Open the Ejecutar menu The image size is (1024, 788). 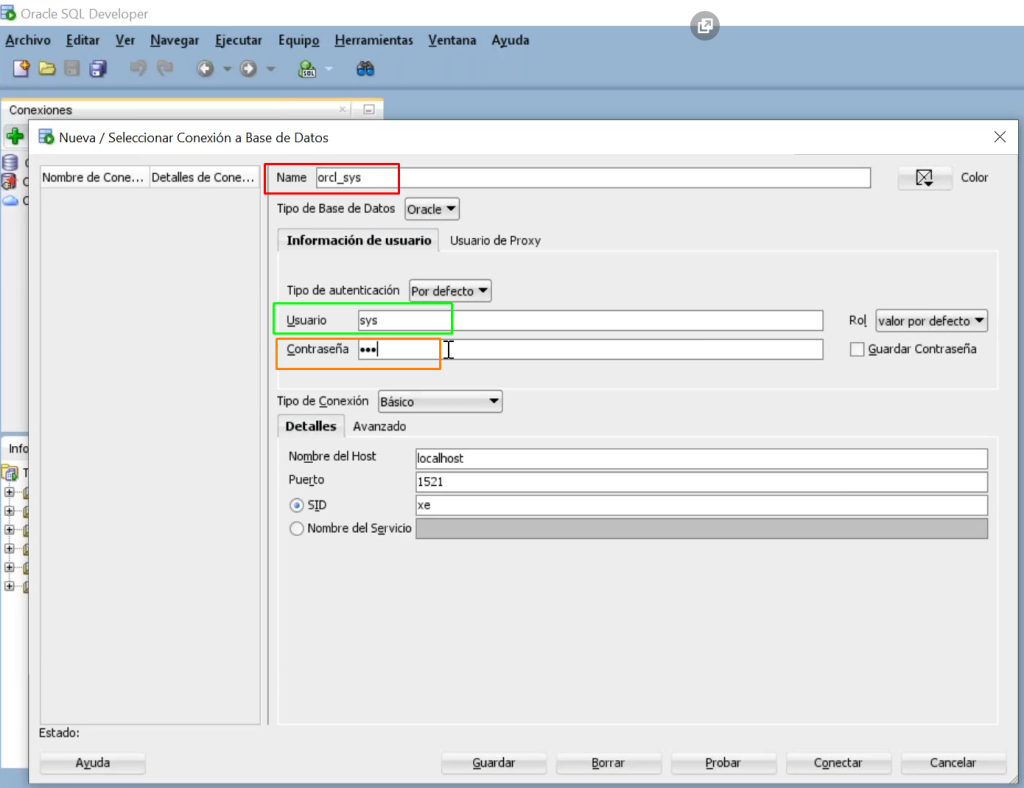(x=238, y=40)
